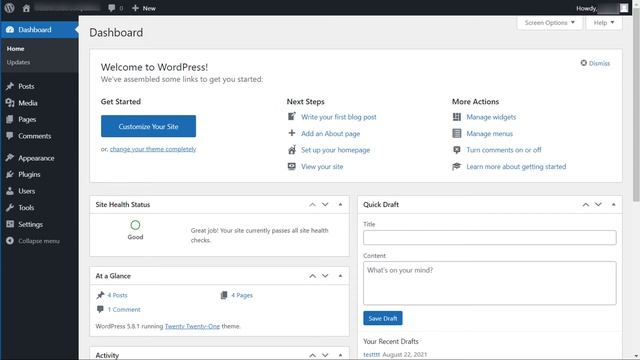The image size is (640, 360).
Task: Click the Manage widgets icon
Action: (457, 117)
